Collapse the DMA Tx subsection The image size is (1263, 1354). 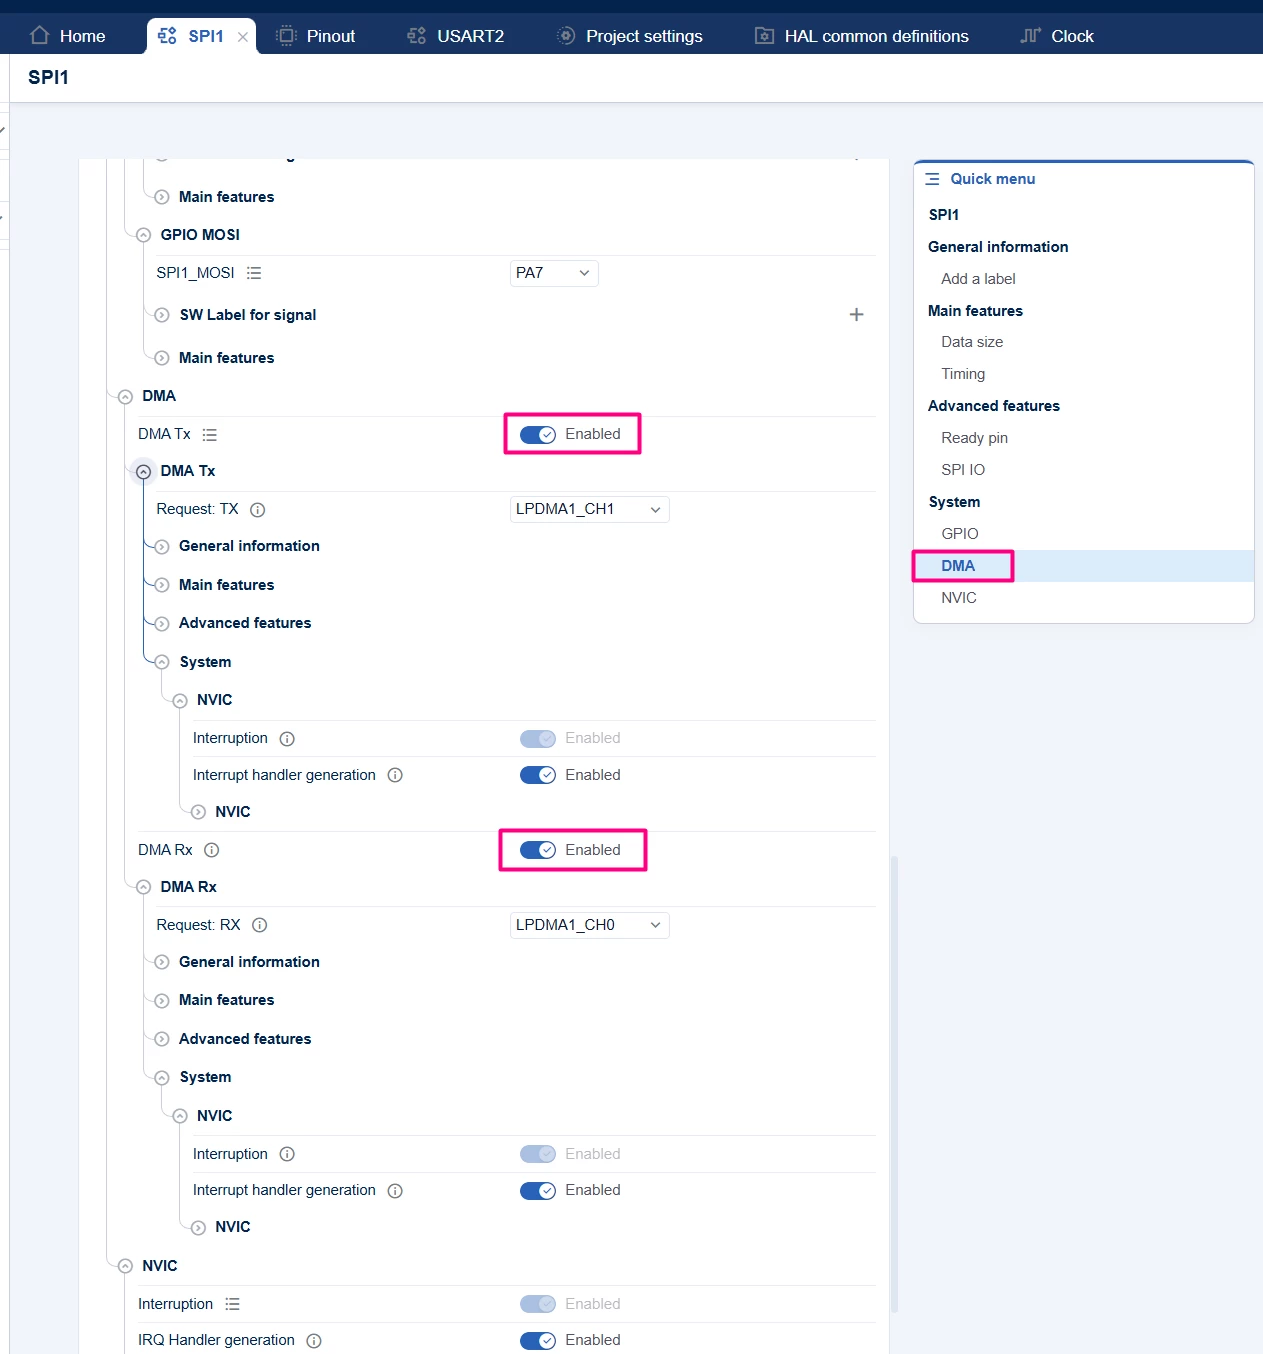(x=143, y=471)
